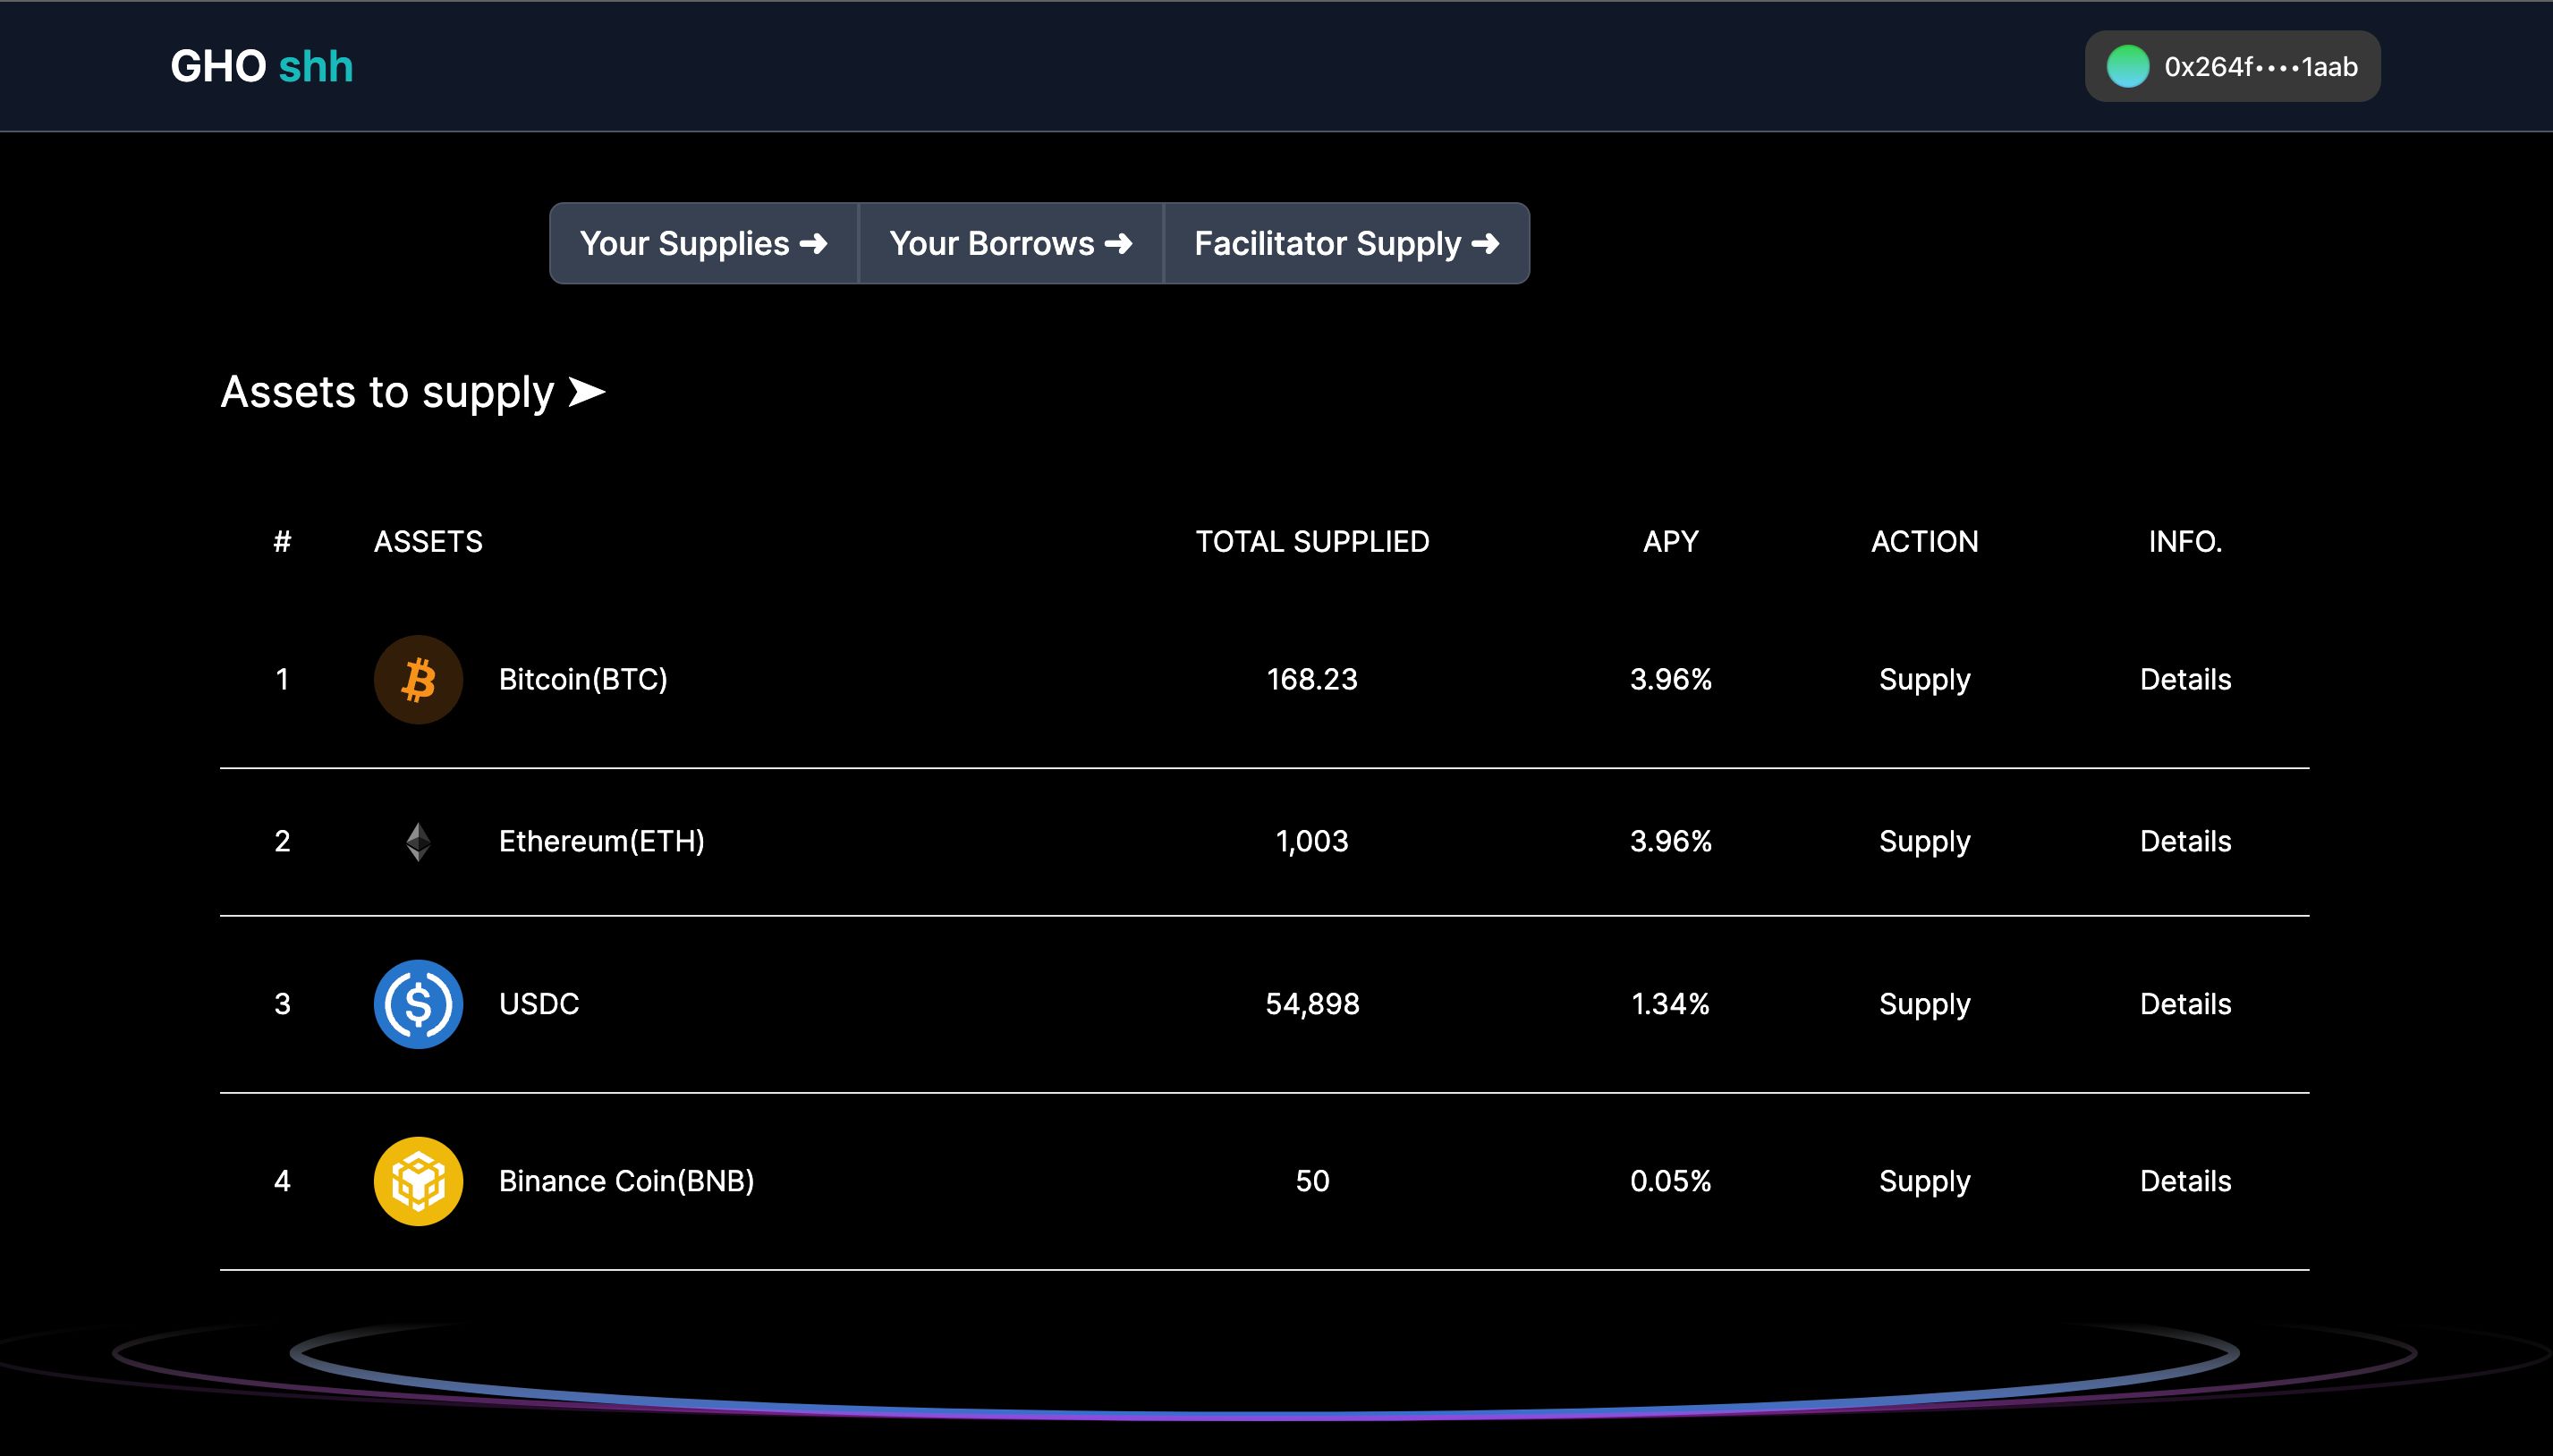The image size is (2553, 1456).
Task: Click the ACTION column header
Action: pos(1924,542)
